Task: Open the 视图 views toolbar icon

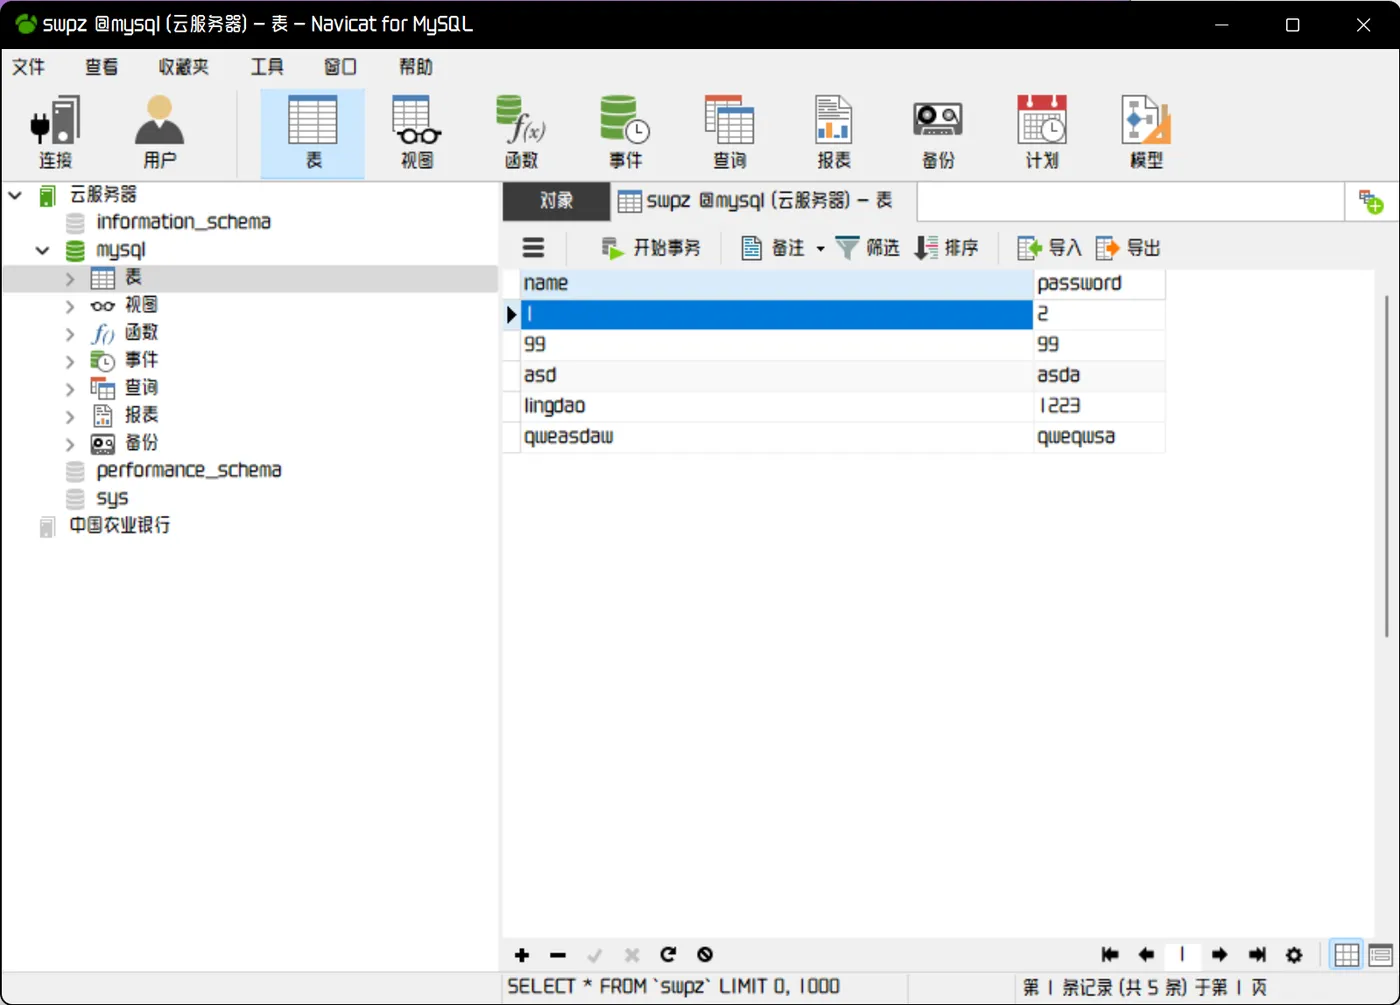Action: tap(417, 133)
